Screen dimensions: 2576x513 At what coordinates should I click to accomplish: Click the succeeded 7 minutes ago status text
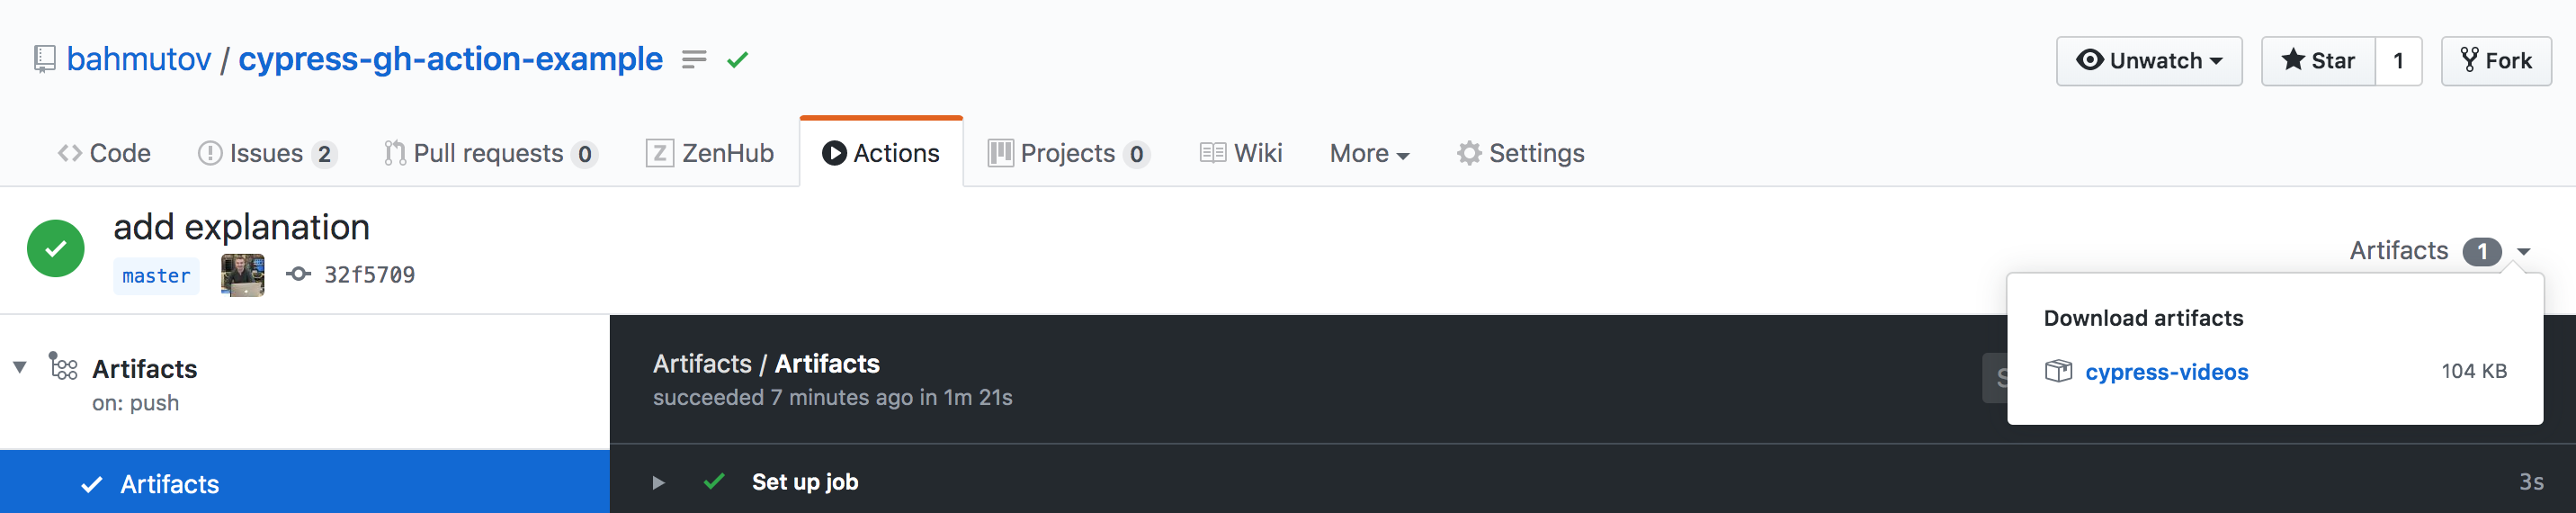tap(833, 398)
